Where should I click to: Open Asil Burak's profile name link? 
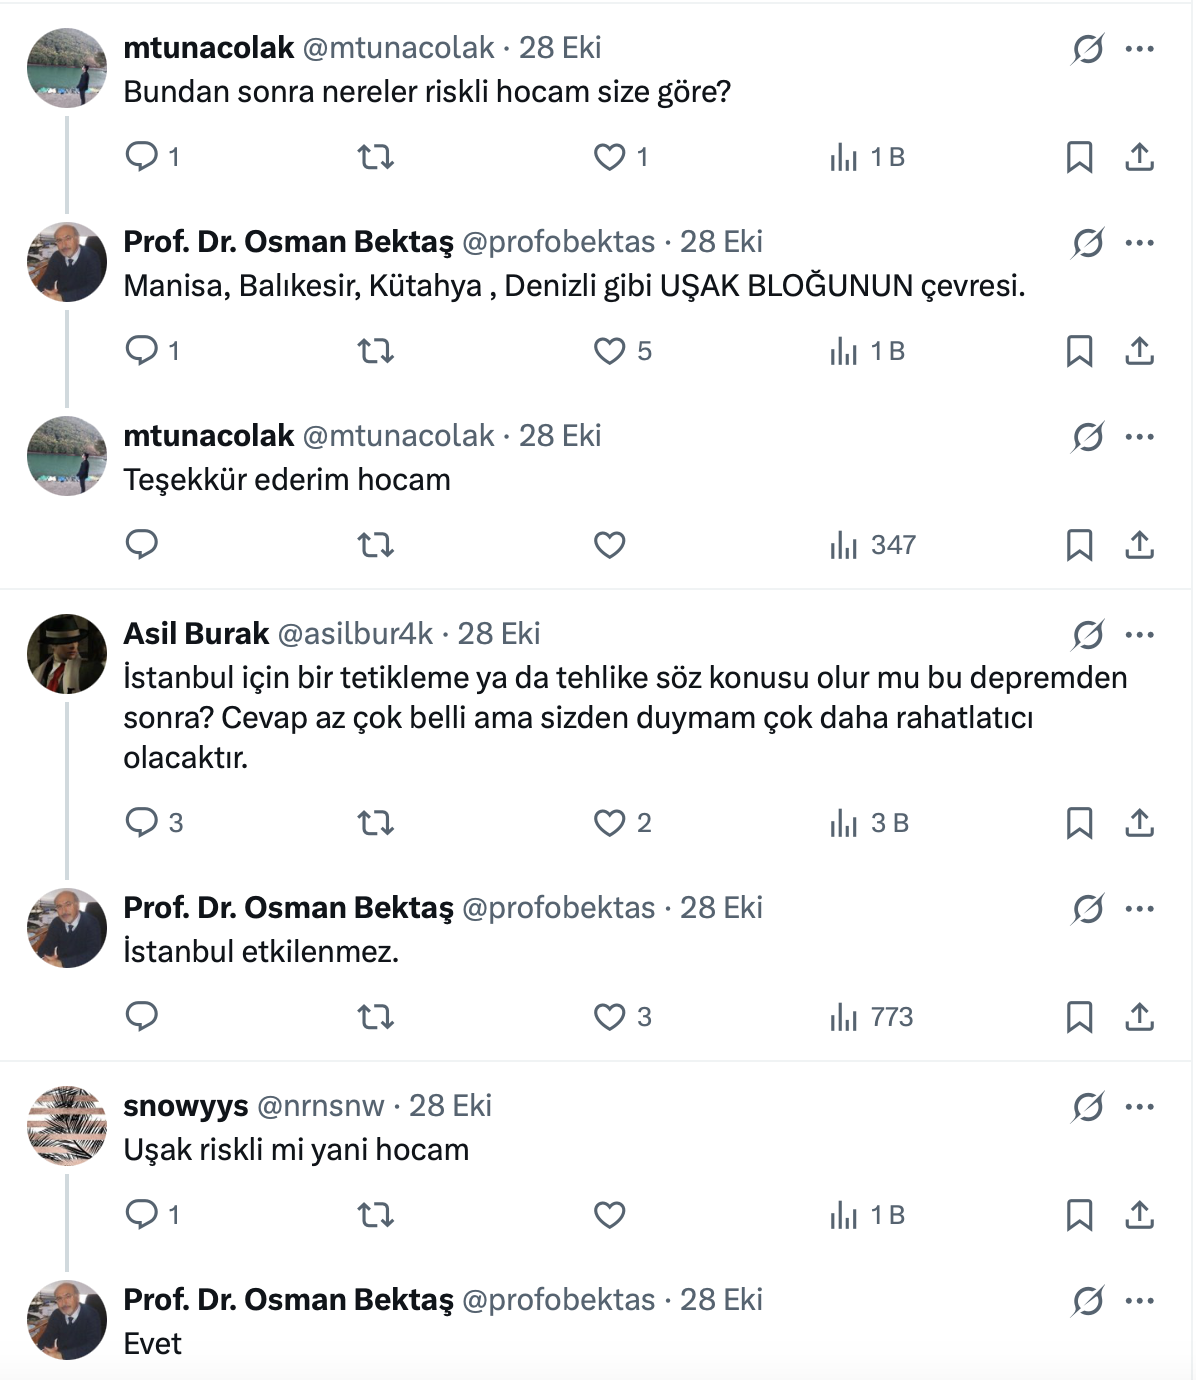(196, 634)
